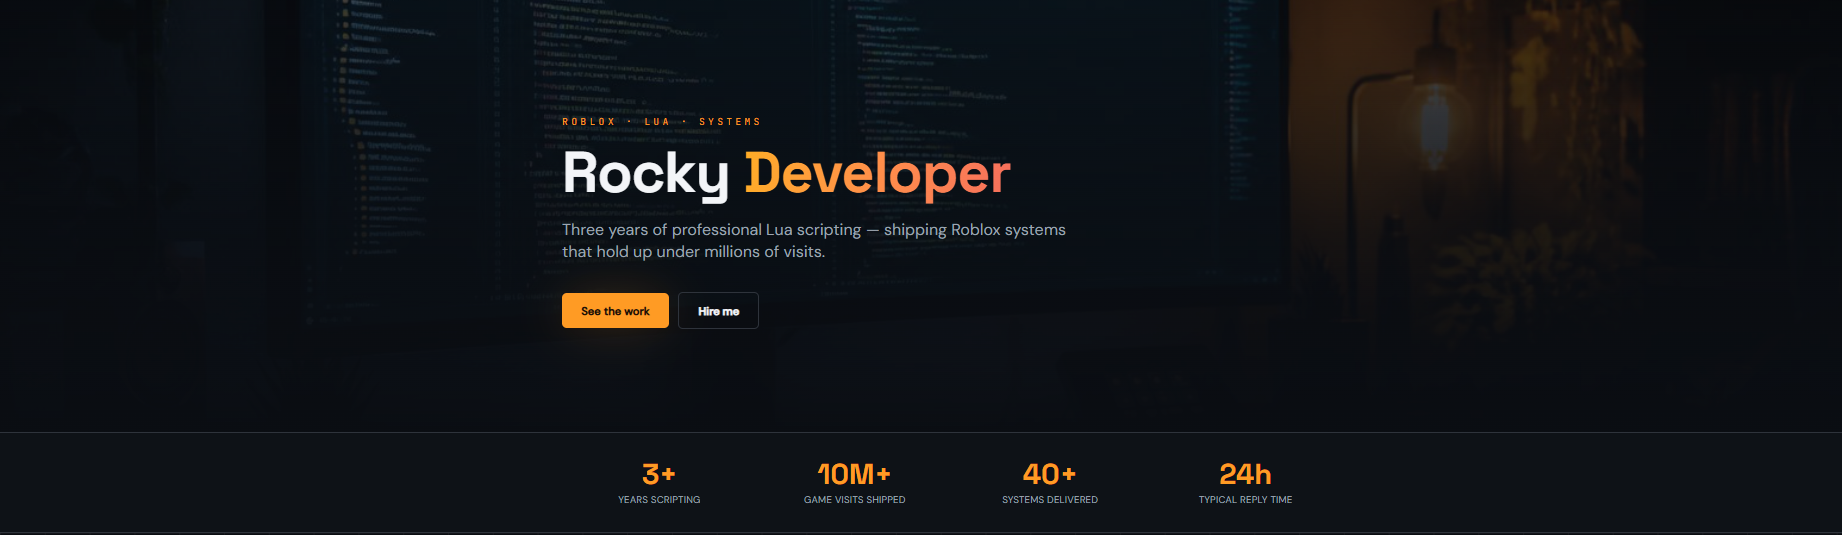Click the 40+ stat number
1842x535 pixels.
pos(1049,474)
